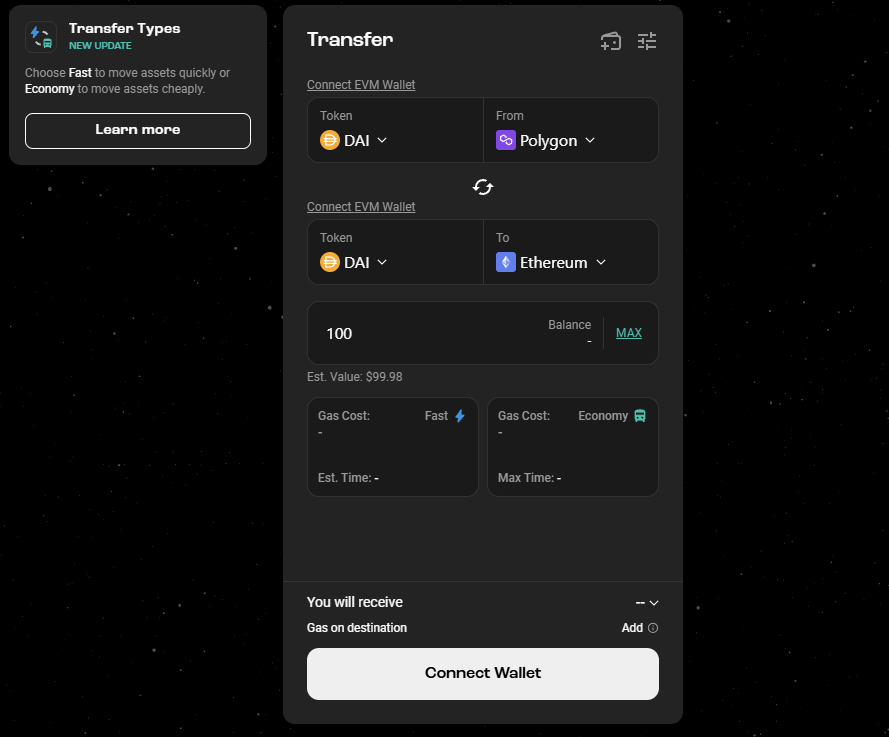Click the blue lightning bolt Fast icon
The height and width of the screenshot is (737, 889).
click(x=460, y=416)
